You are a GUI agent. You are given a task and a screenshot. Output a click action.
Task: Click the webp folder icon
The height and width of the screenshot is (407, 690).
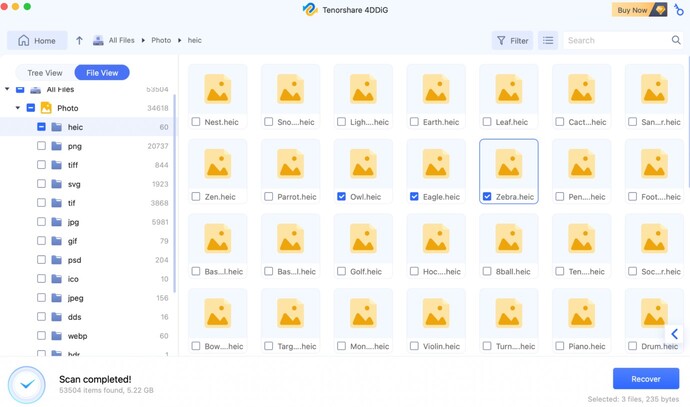(56, 336)
